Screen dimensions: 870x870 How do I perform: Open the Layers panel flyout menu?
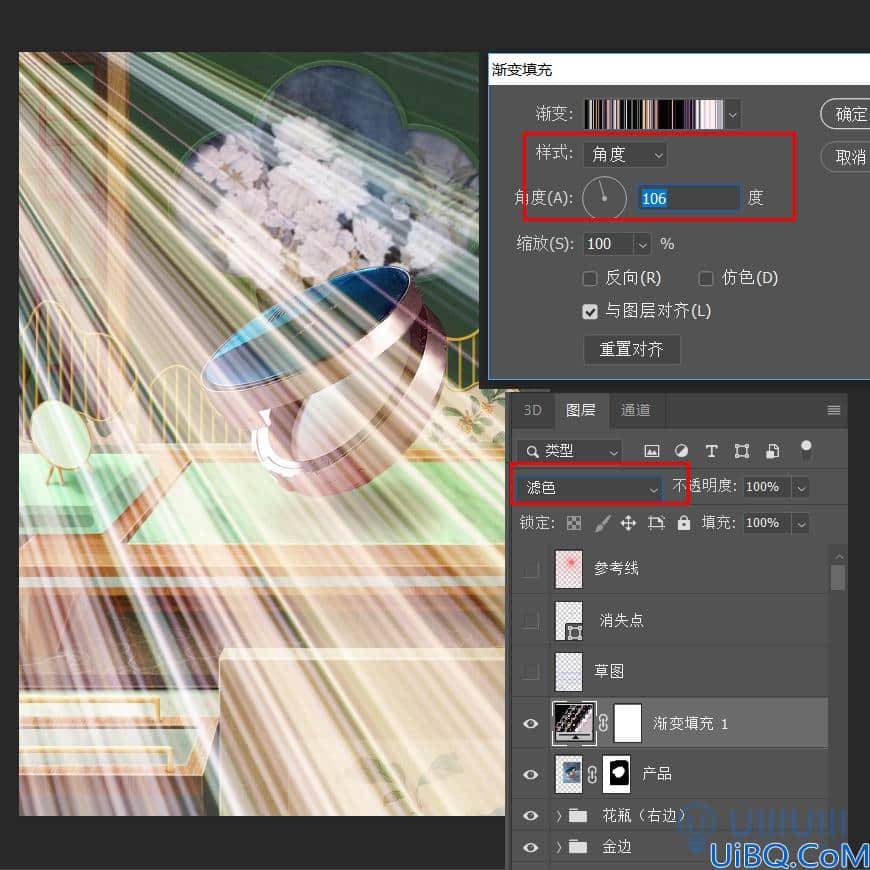tap(833, 410)
